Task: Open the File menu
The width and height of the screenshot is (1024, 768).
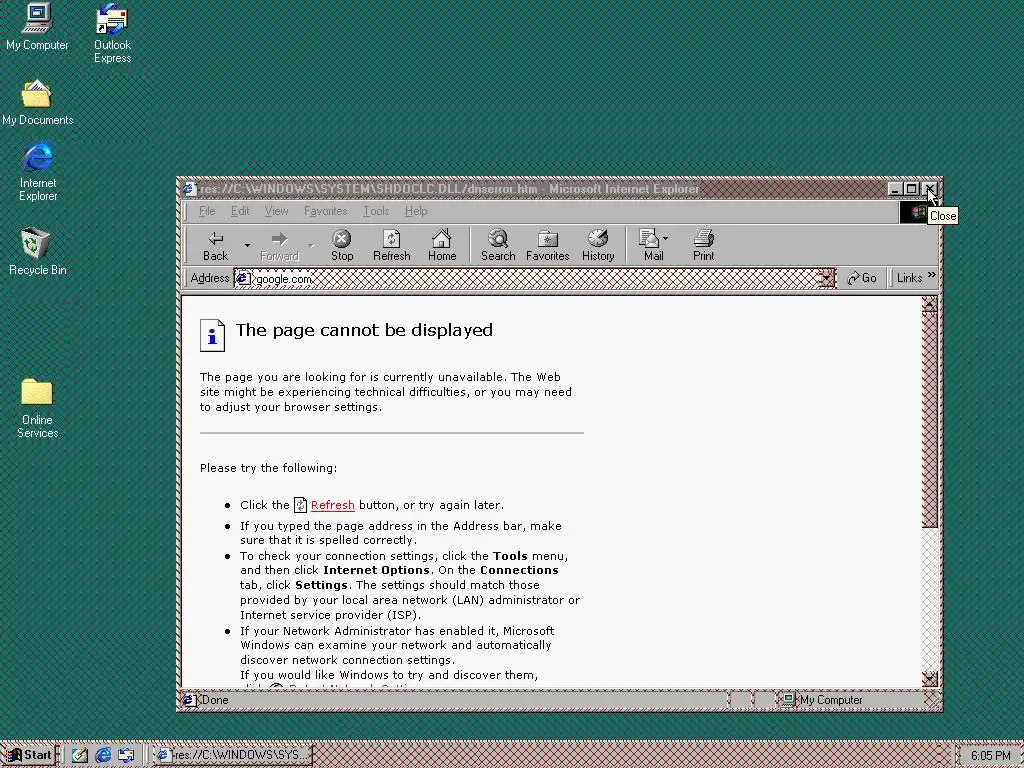Action: click(207, 211)
